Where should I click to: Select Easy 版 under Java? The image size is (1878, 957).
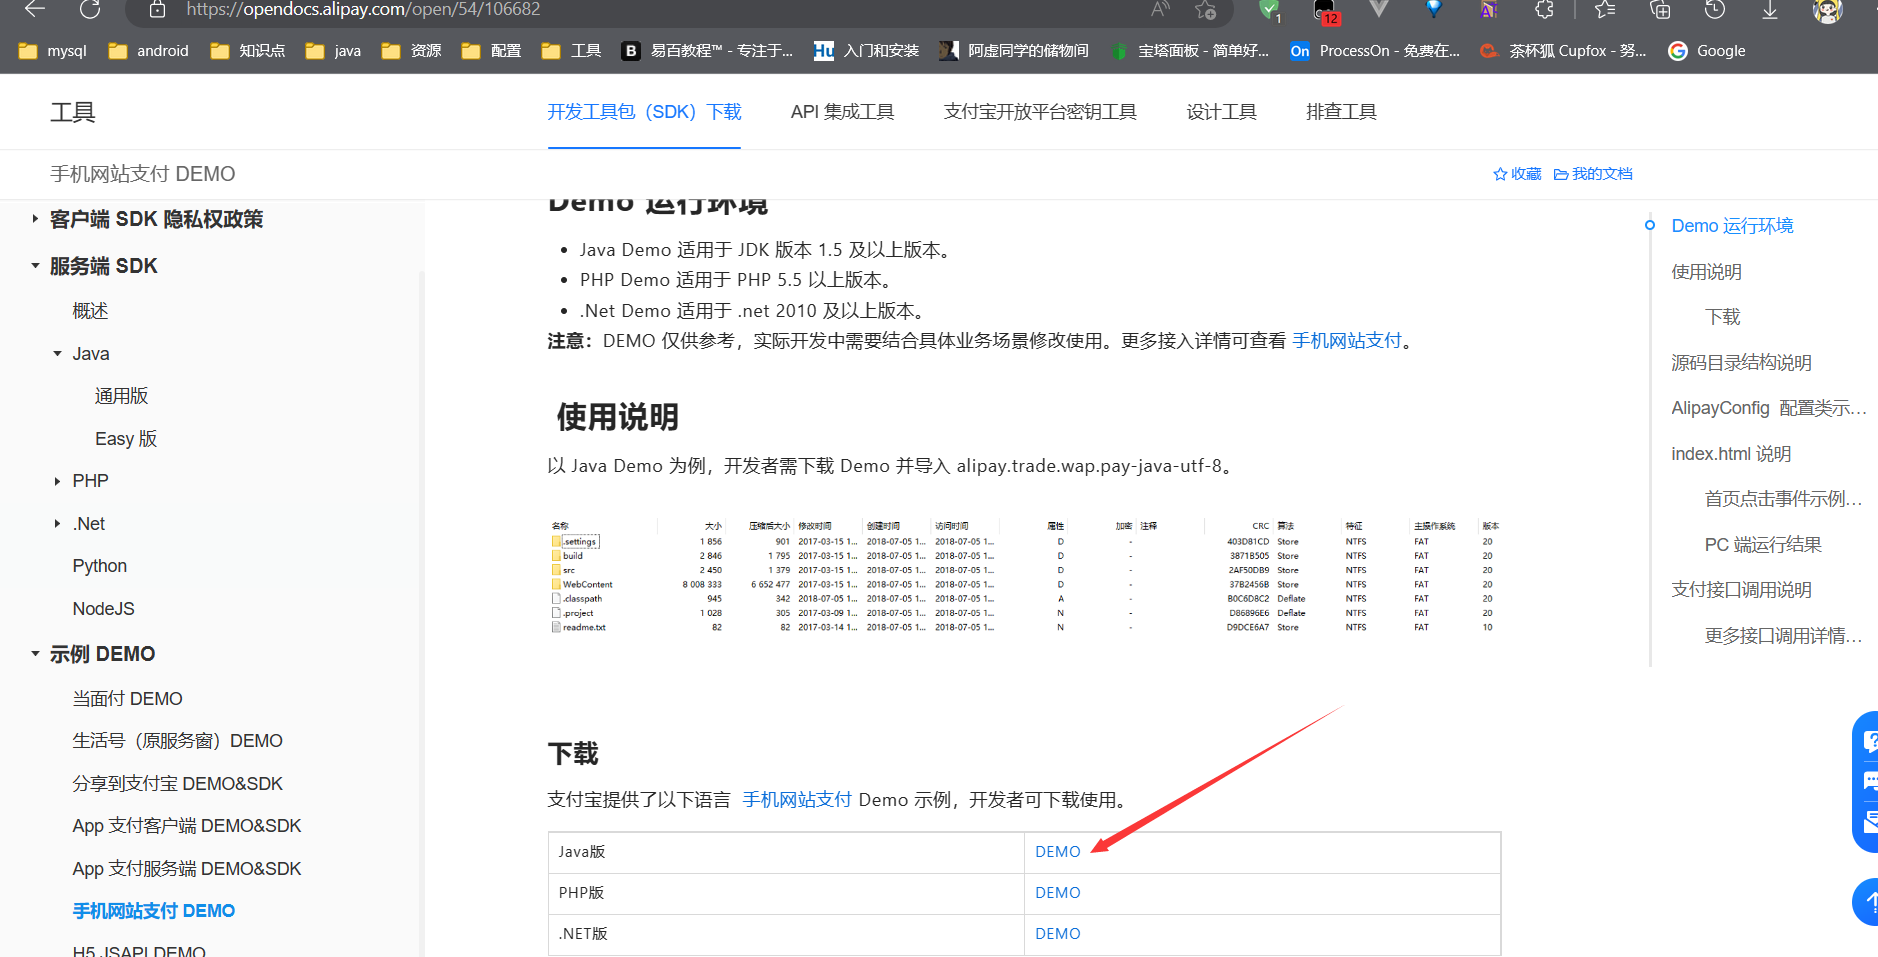point(126,439)
